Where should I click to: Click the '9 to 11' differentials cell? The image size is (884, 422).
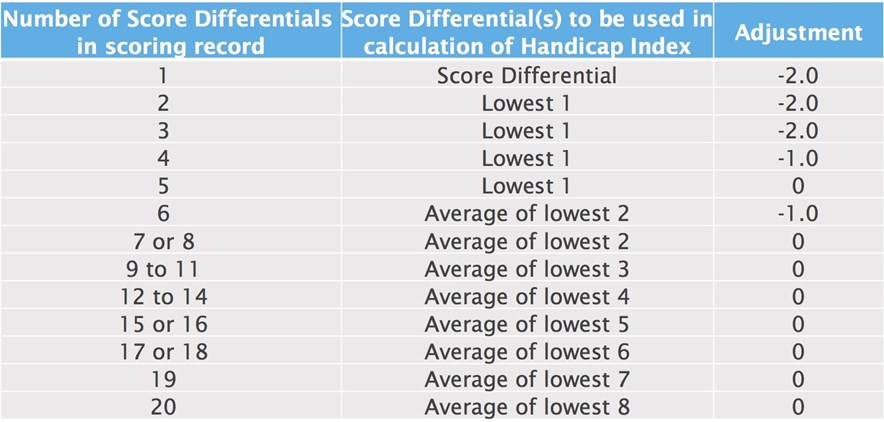tap(162, 270)
